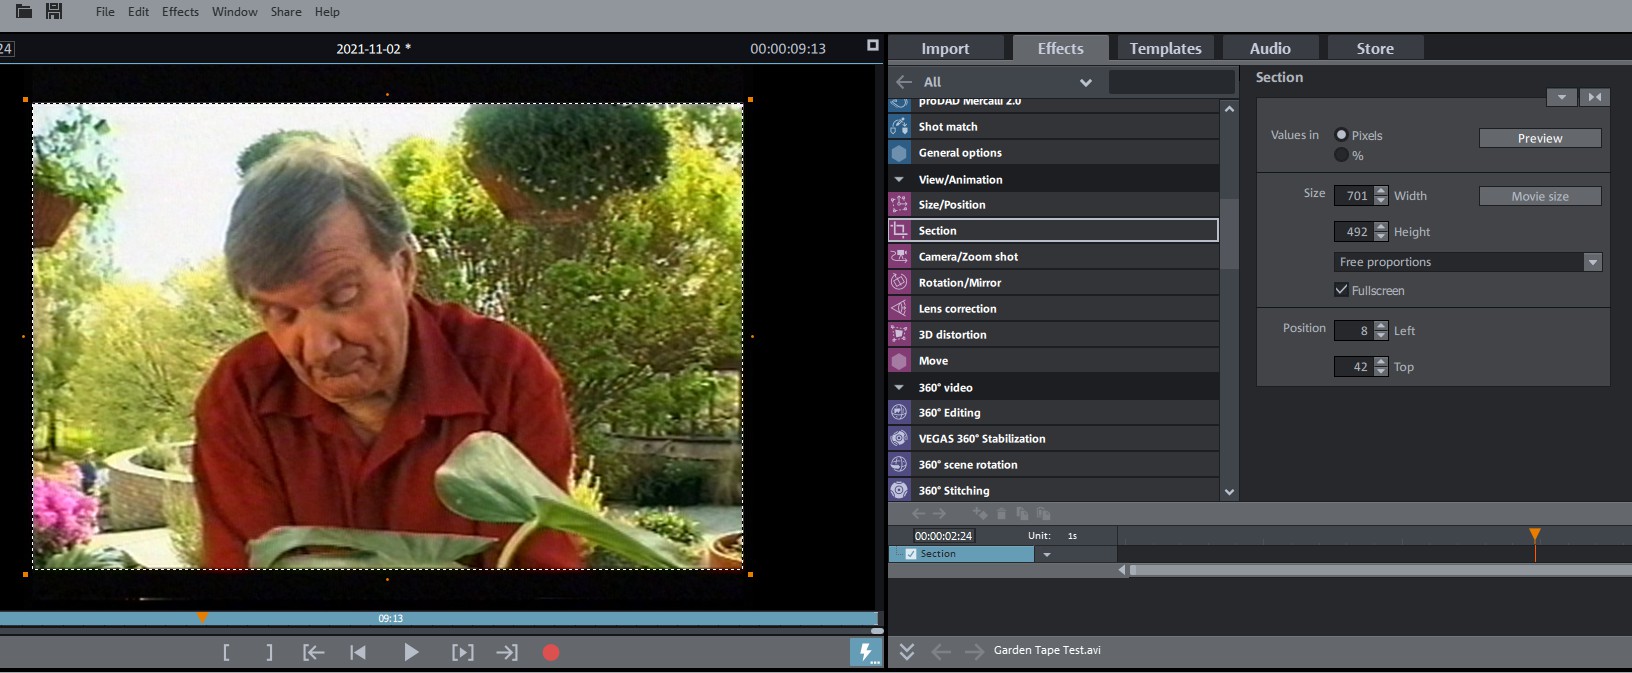
Task: Click the Movie size button
Action: pyautogui.click(x=1540, y=196)
